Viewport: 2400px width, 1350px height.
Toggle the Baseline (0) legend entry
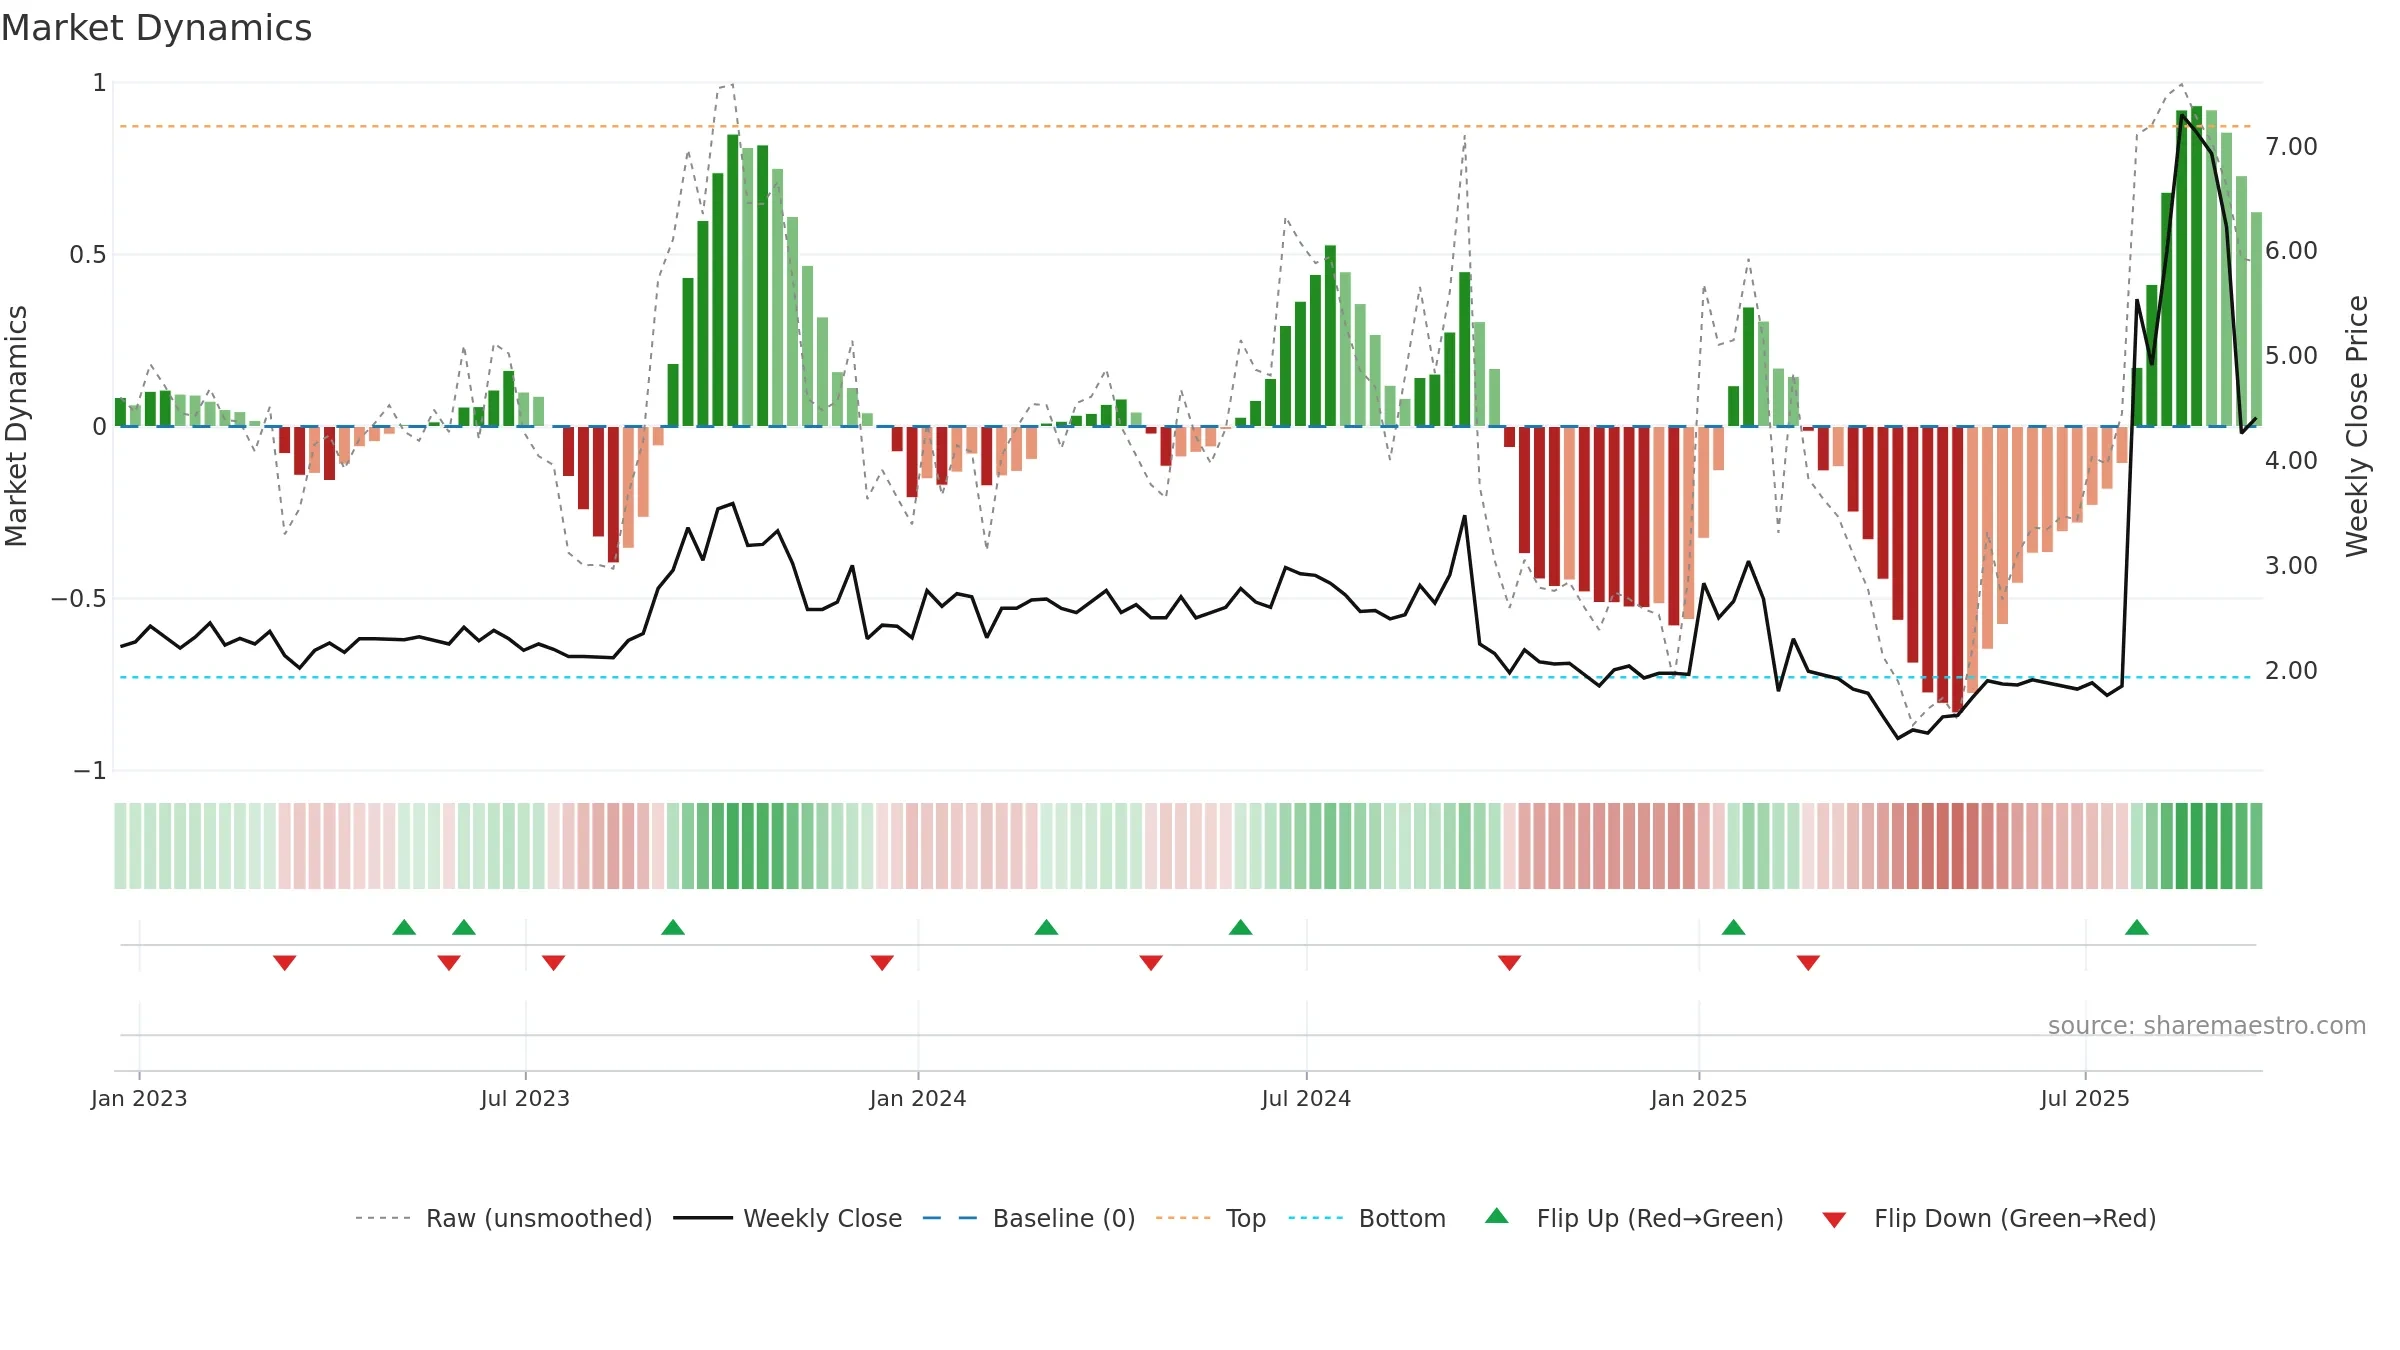[x=1029, y=1218]
